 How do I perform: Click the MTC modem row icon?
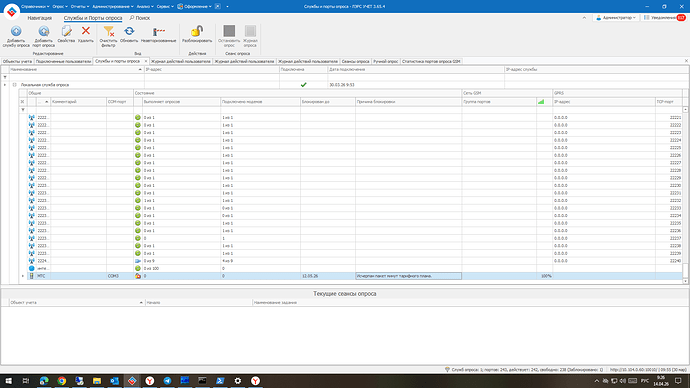pos(31,276)
